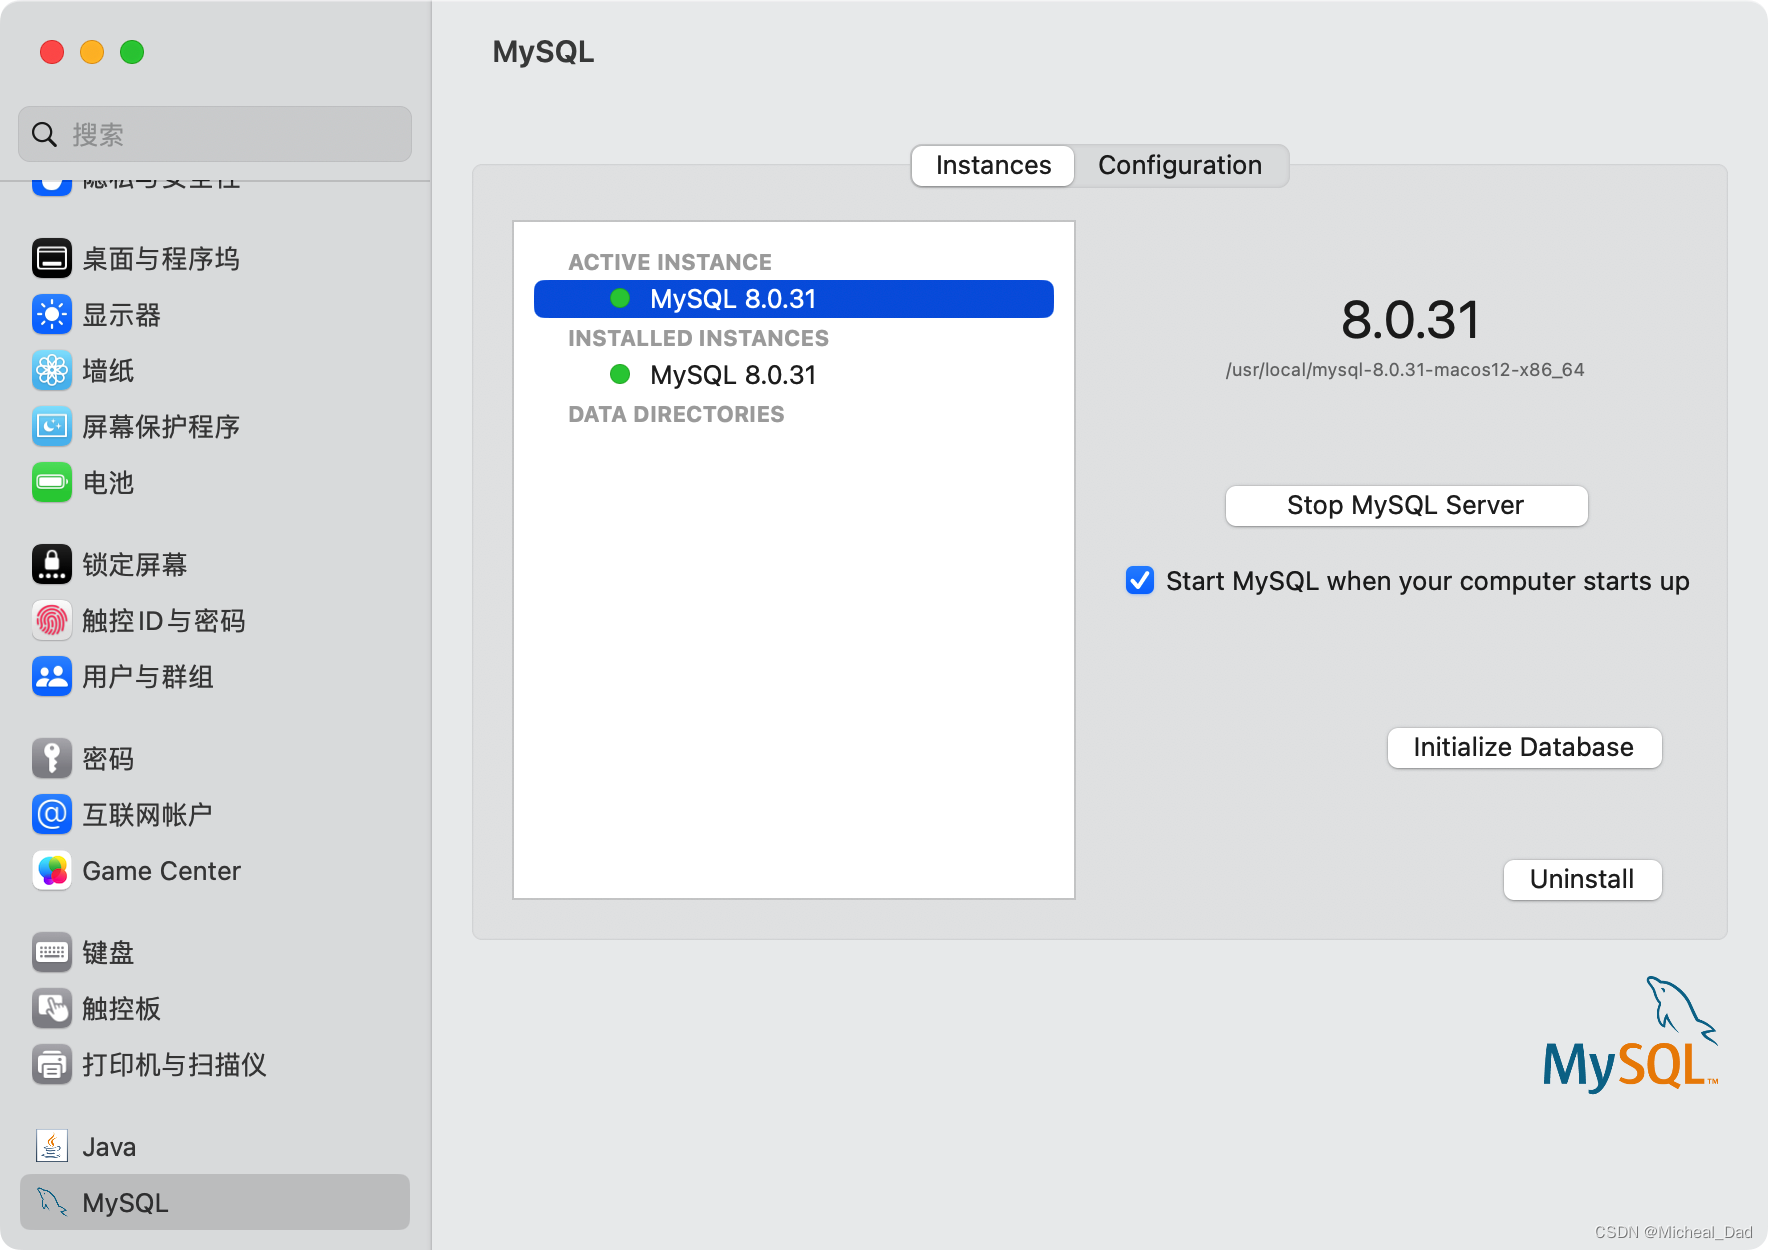This screenshot has width=1768, height=1250.
Task: Click the Uninstall button
Action: click(1582, 880)
